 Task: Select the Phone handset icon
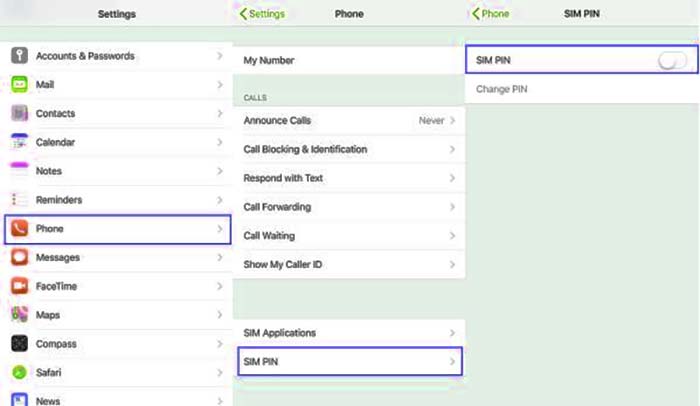point(19,229)
